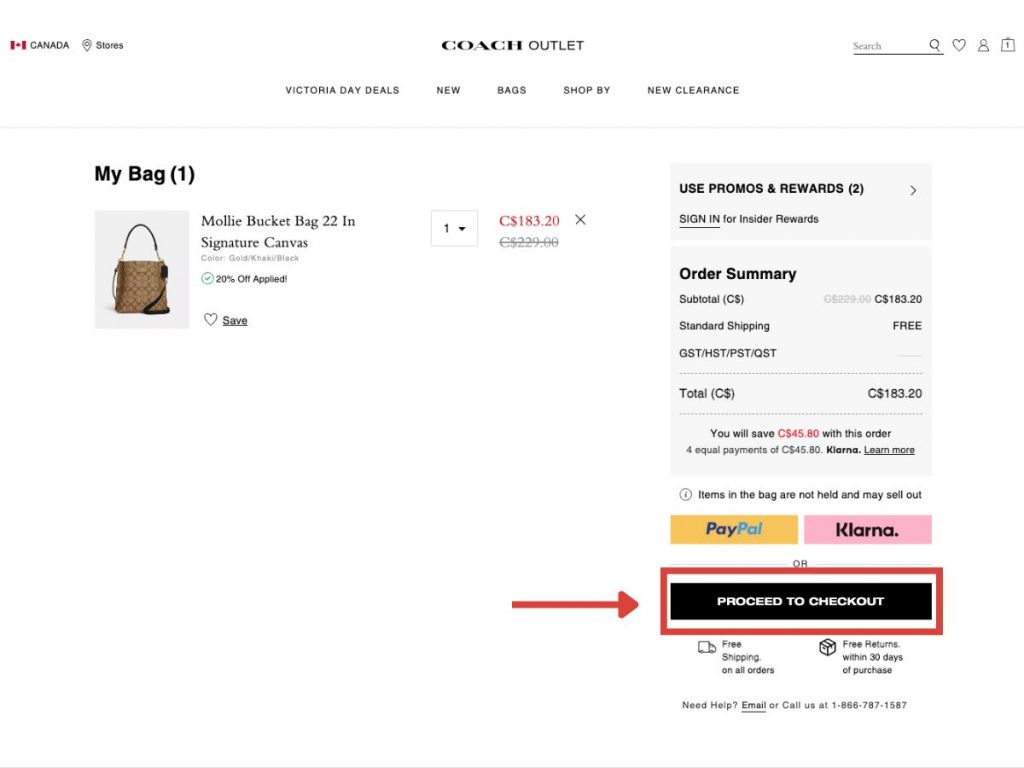This screenshot has height=768, width=1024.
Task: Open the Mollie Bucket Bag product thumbnail
Action: (142, 269)
